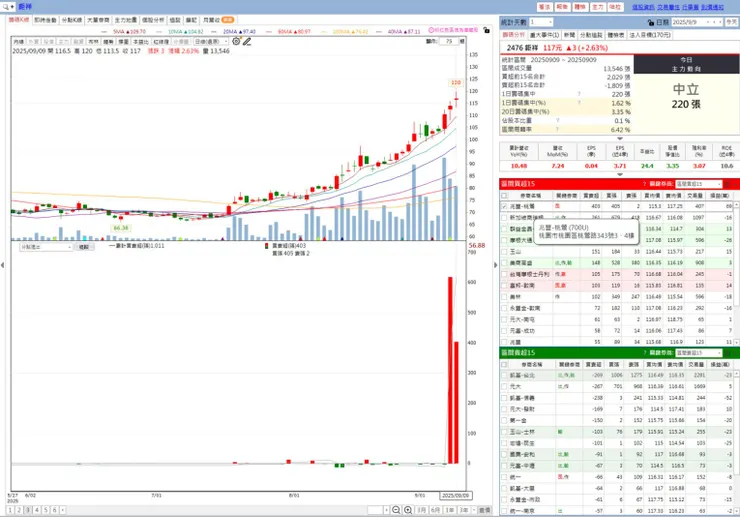Go to previous date arrow

(714, 22)
